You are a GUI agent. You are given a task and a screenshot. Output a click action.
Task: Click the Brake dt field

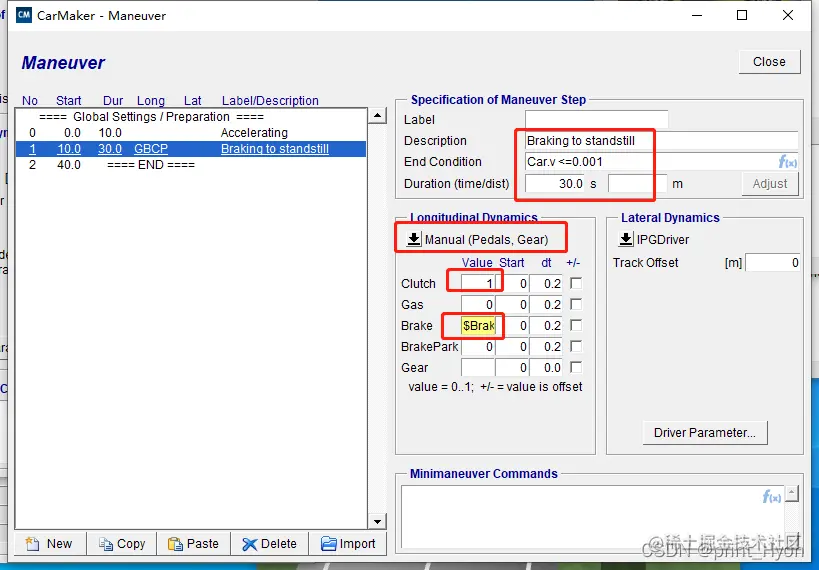pos(546,325)
